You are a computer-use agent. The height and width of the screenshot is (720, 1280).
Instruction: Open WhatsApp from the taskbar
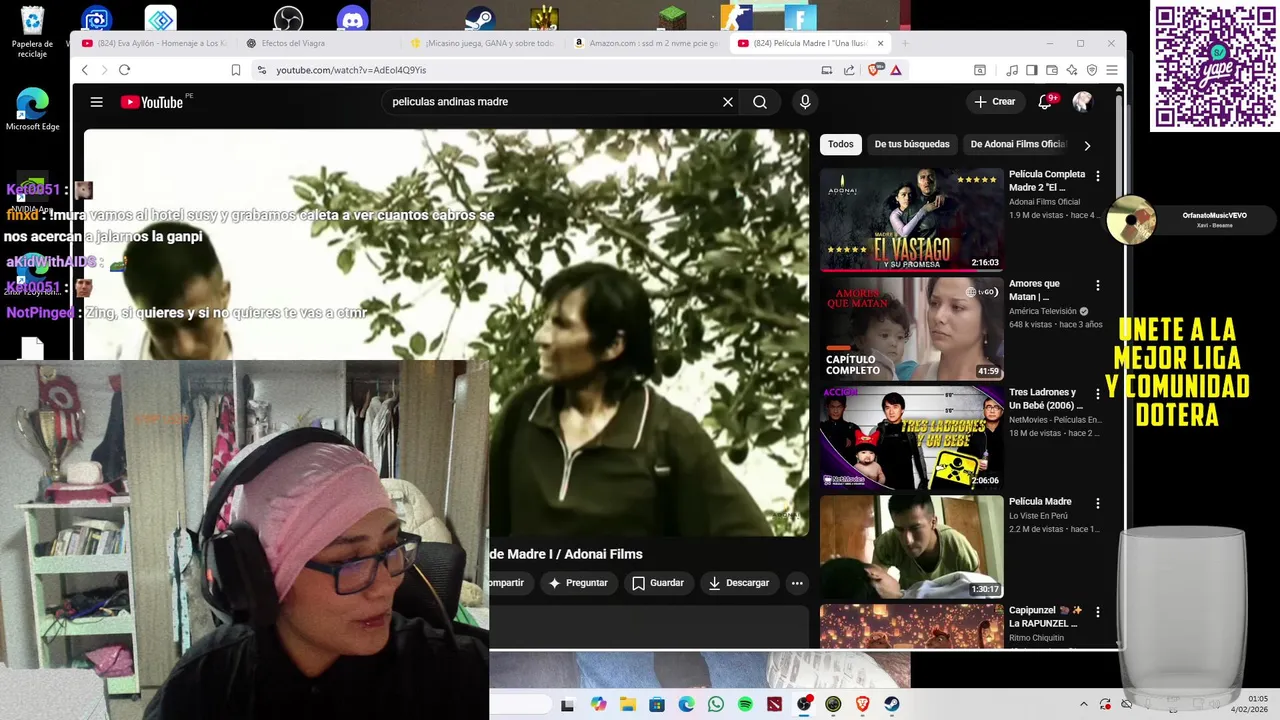[716, 704]
